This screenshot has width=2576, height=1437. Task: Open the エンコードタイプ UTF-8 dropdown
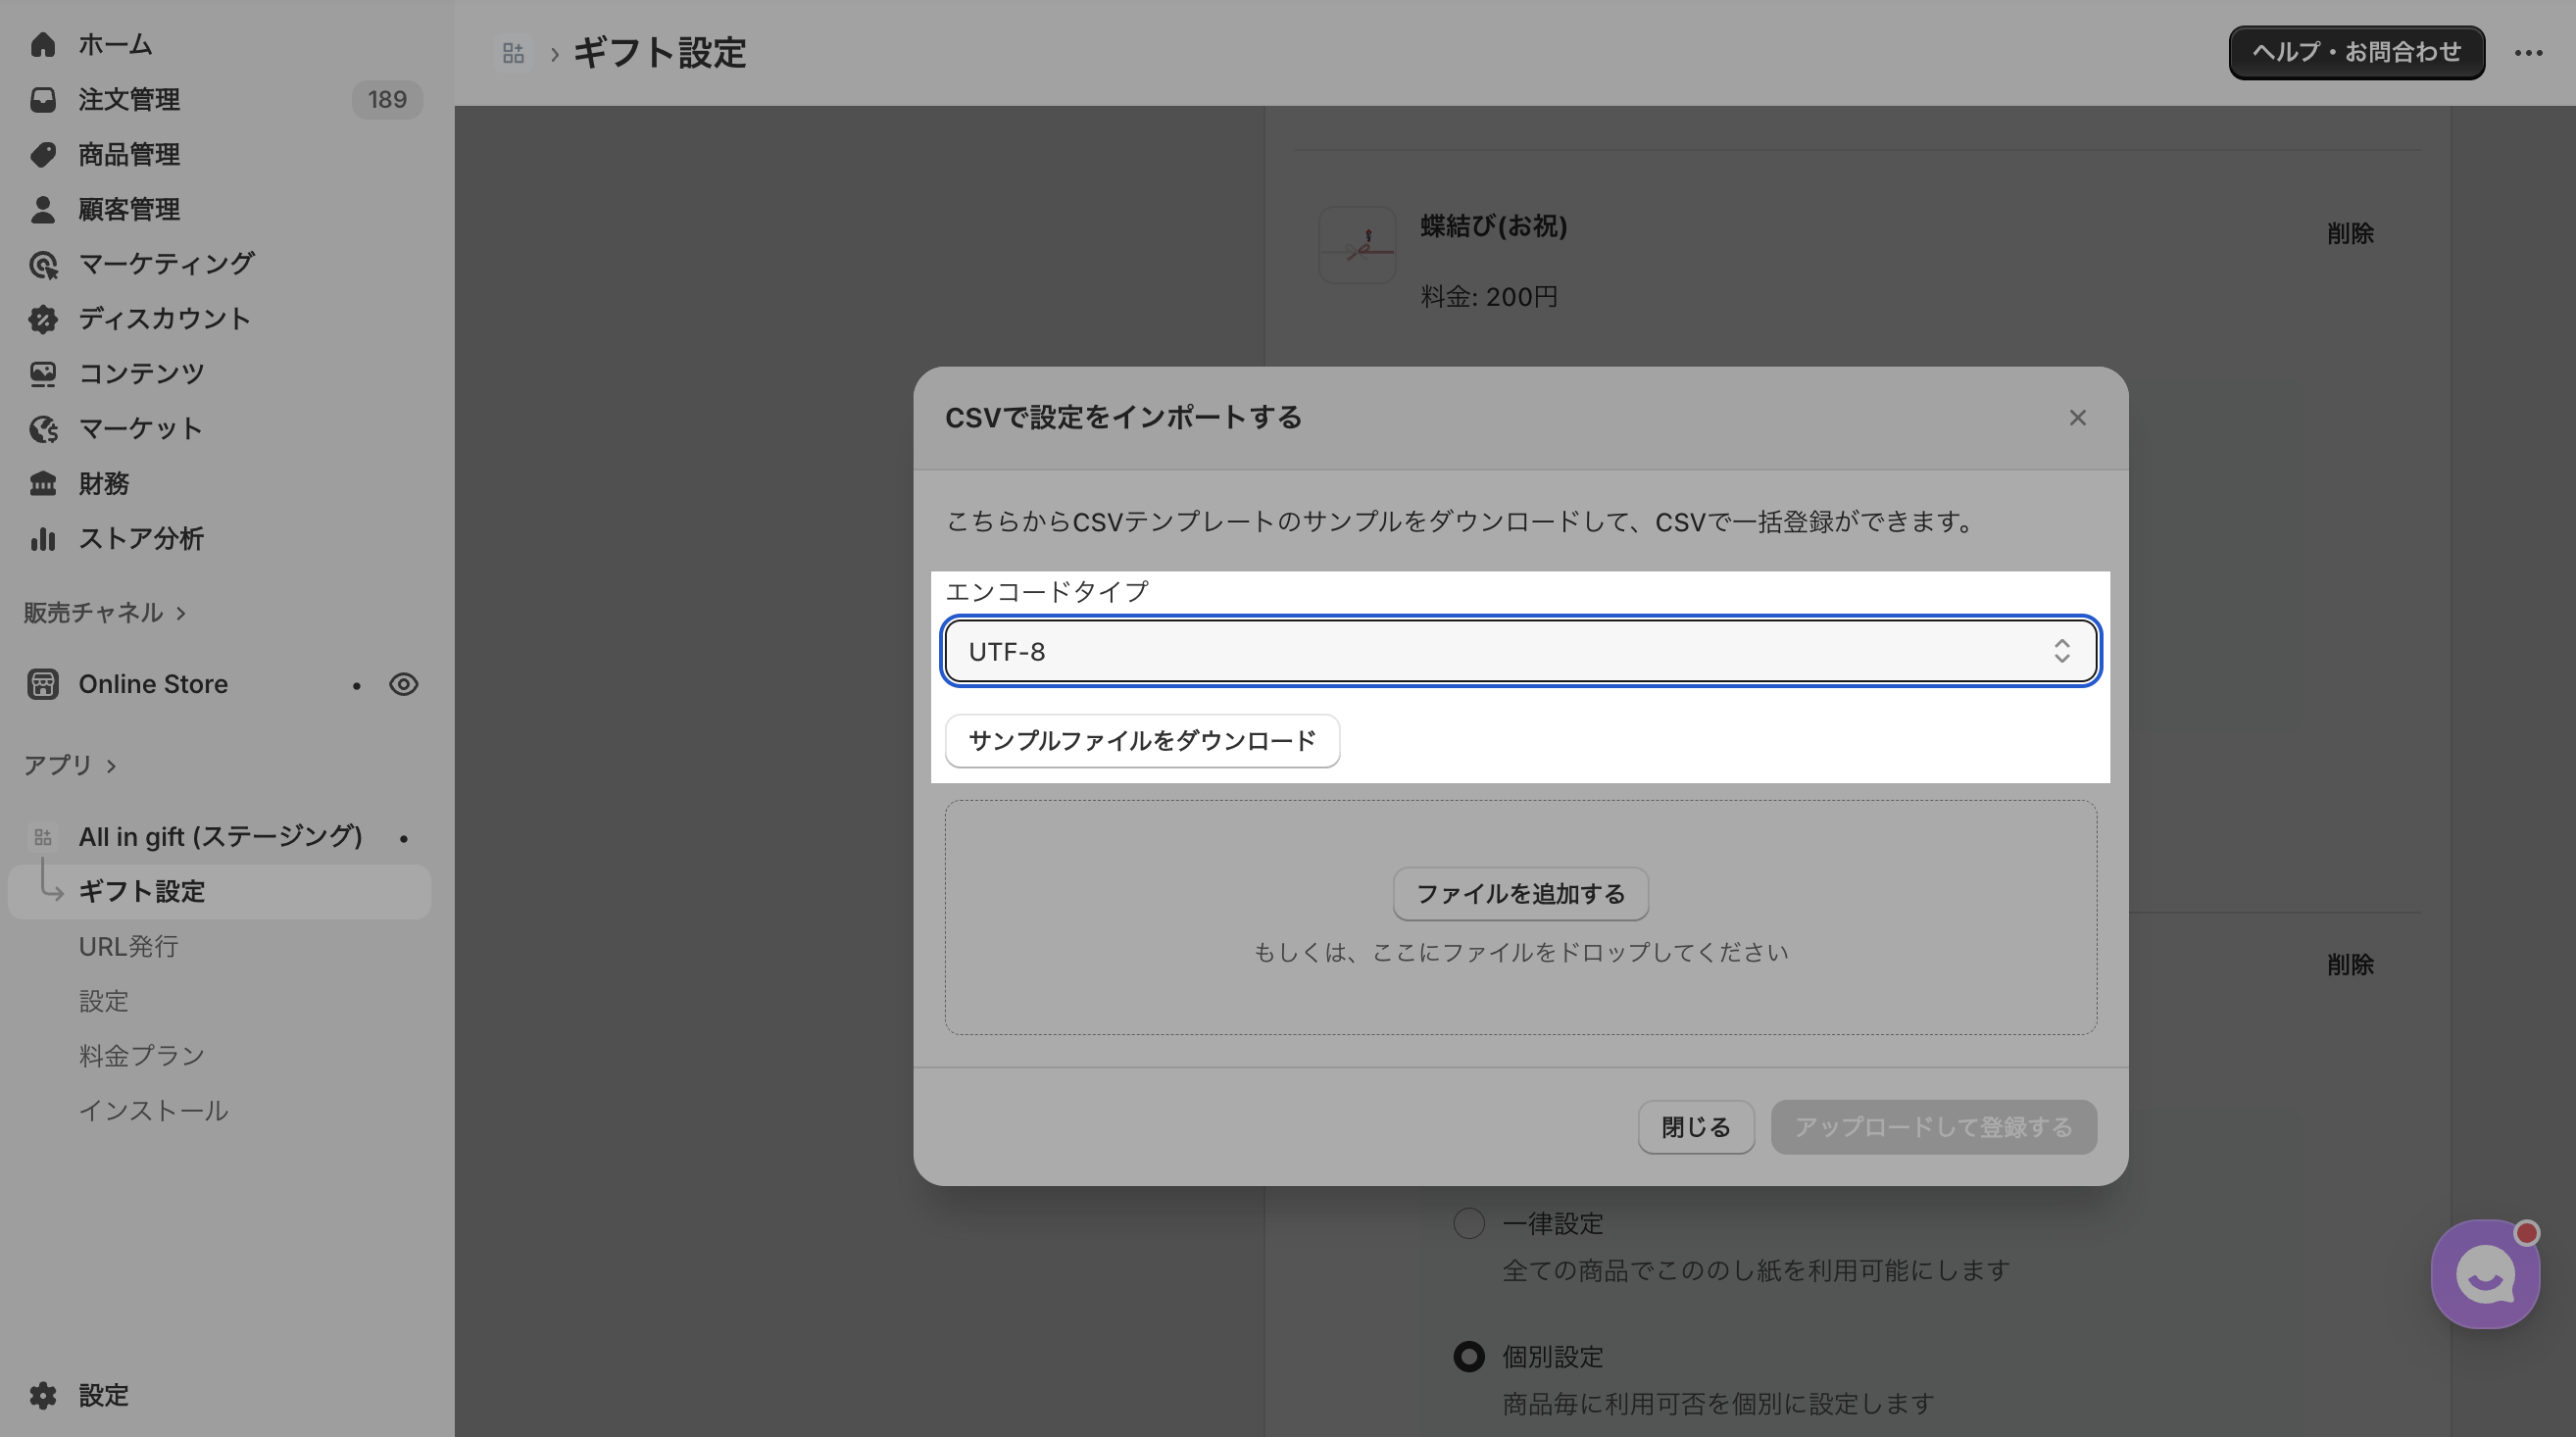tap(1519, 652)
